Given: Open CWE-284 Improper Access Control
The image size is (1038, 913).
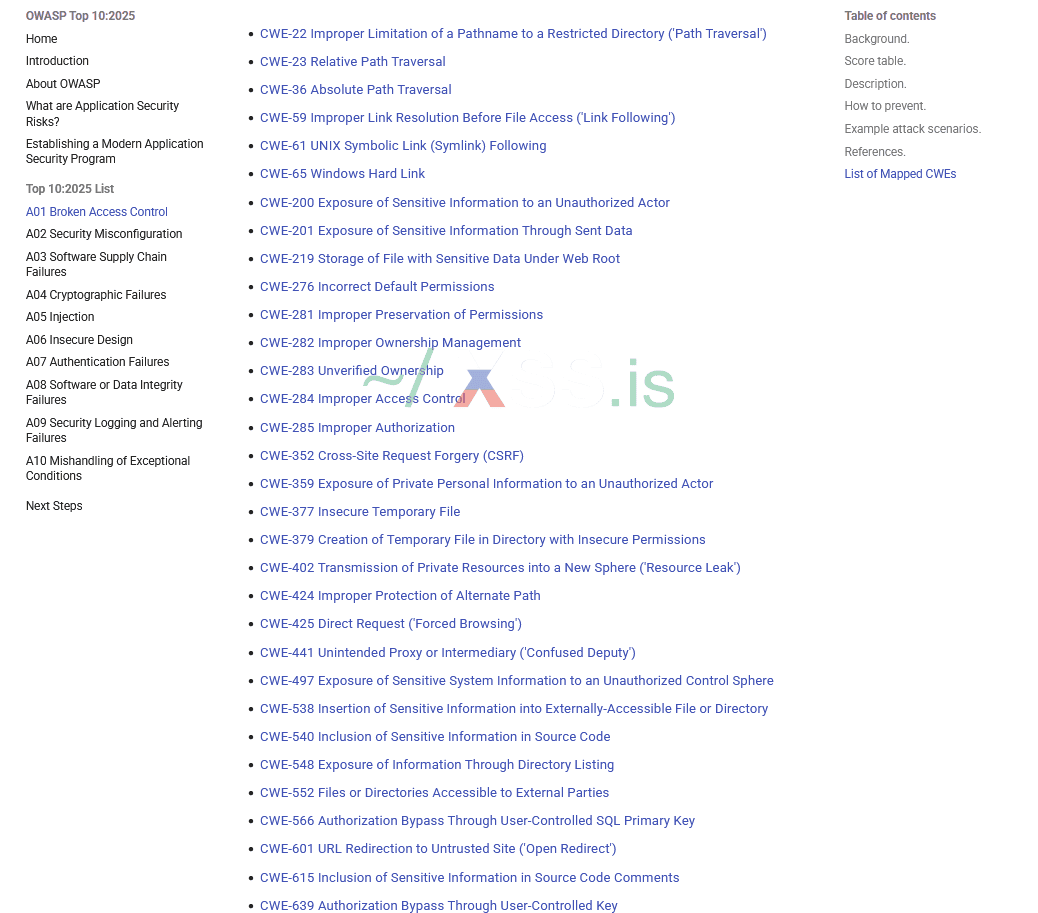Looking at the screenshot, I should click(363, 399).
